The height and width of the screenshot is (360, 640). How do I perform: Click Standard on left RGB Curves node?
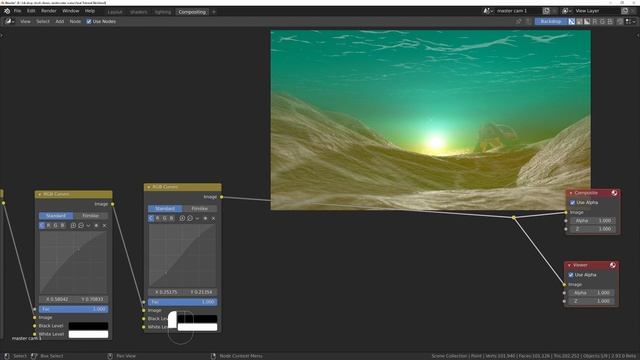click(x=56, y=216)
